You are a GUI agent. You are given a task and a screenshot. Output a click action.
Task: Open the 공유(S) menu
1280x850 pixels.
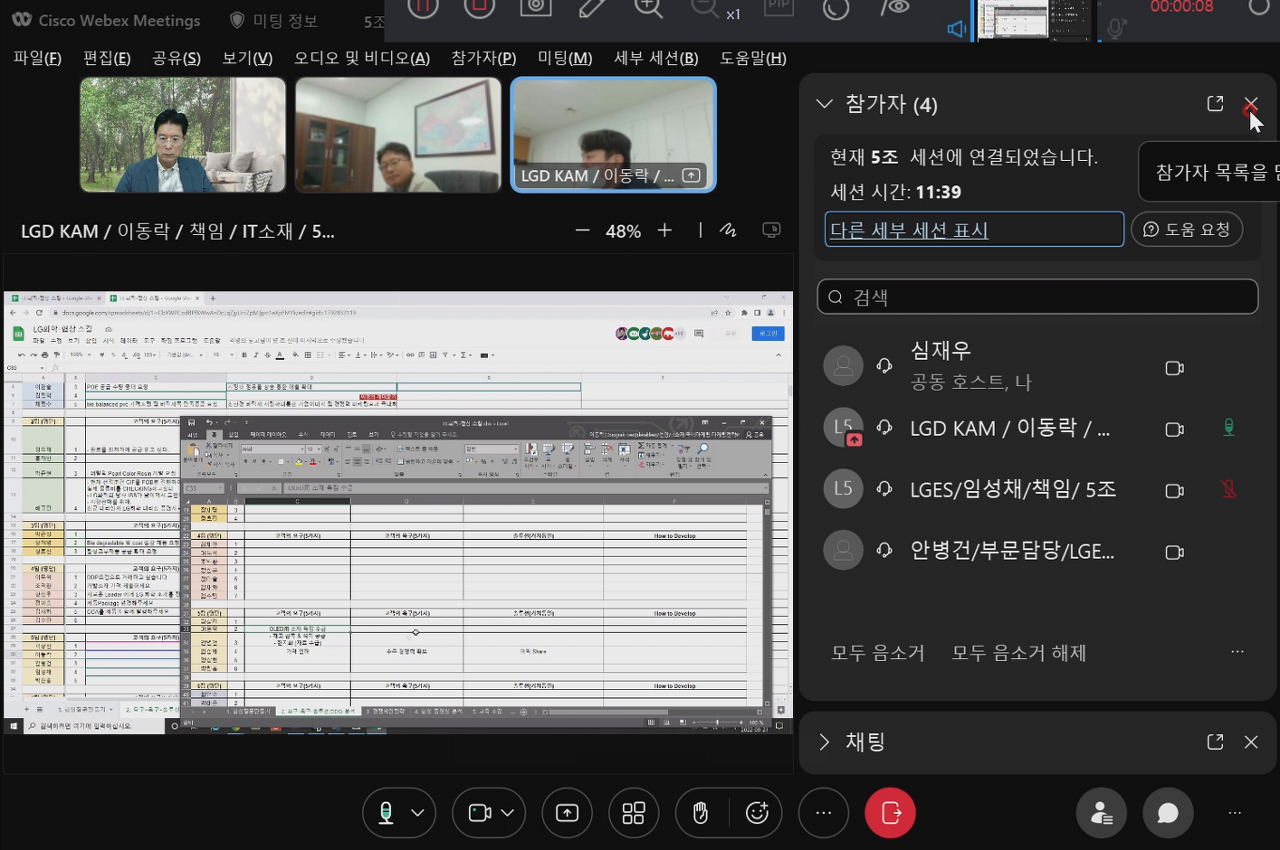(x=176, y=58)
